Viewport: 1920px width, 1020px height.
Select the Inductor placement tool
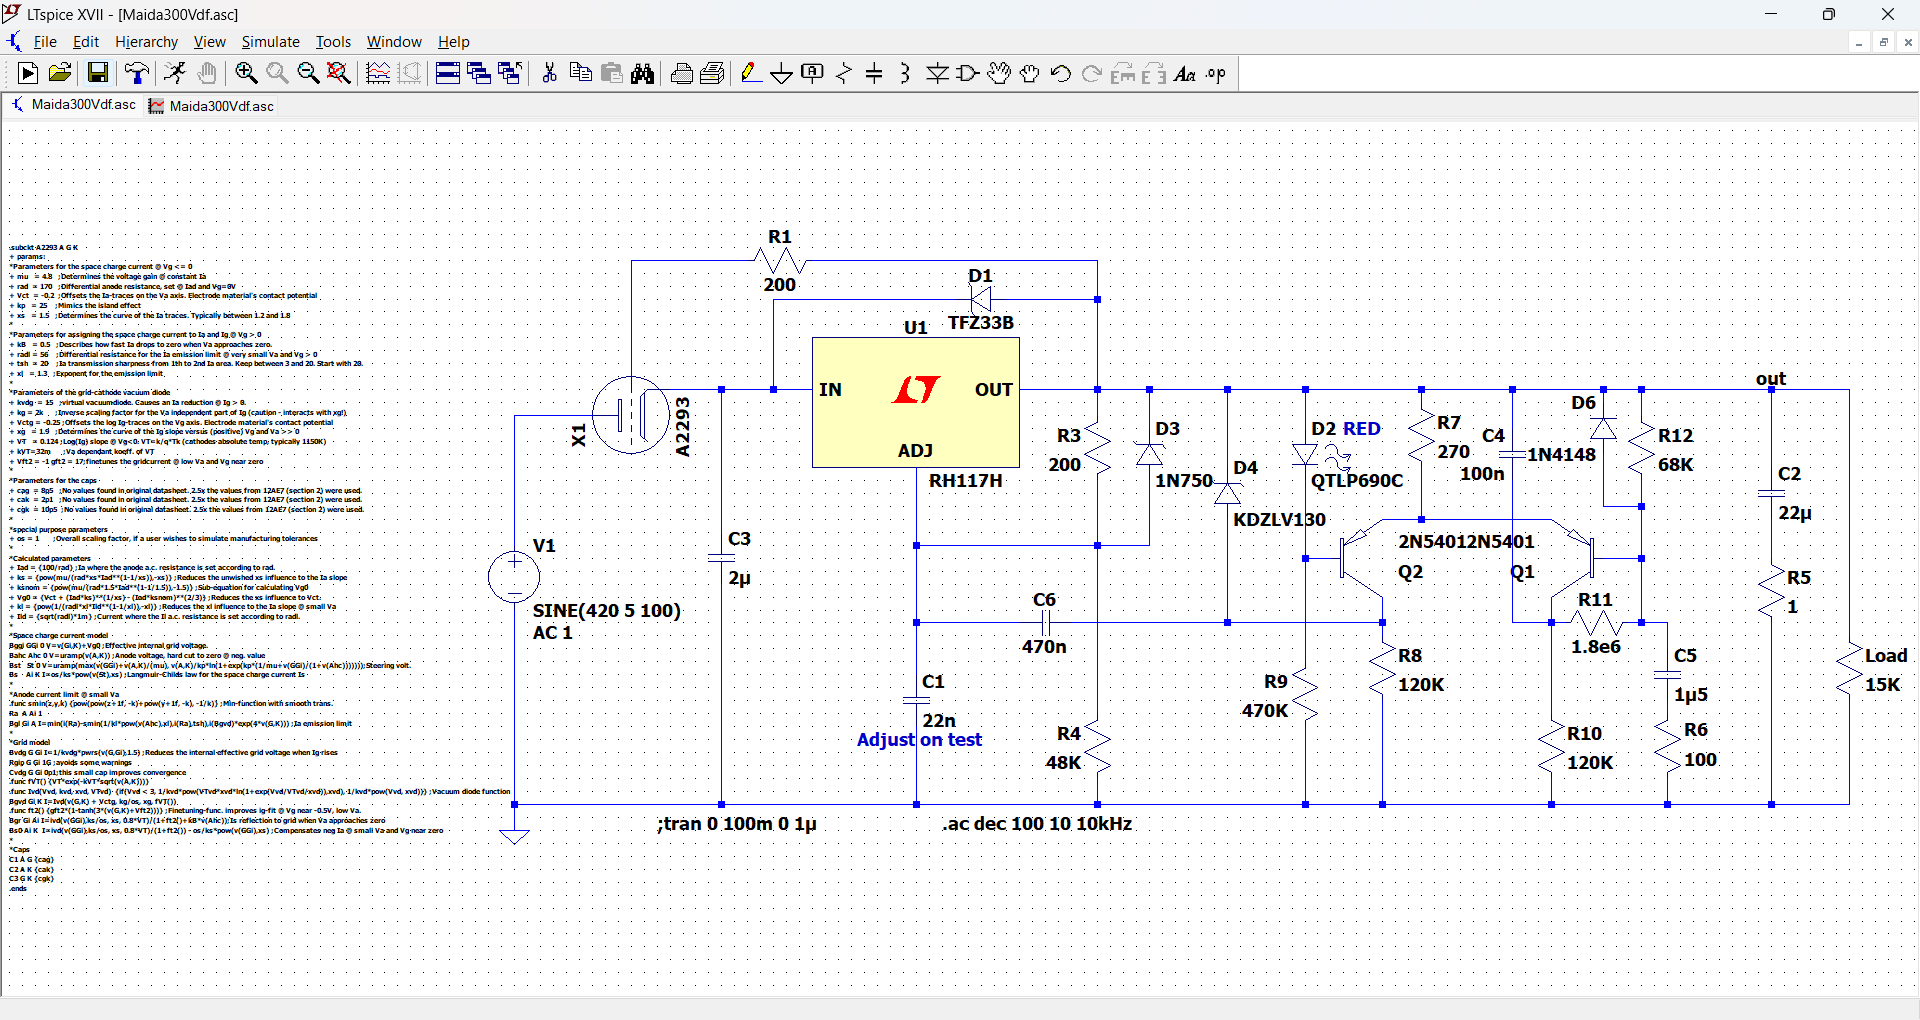click(x=905, y=73)
